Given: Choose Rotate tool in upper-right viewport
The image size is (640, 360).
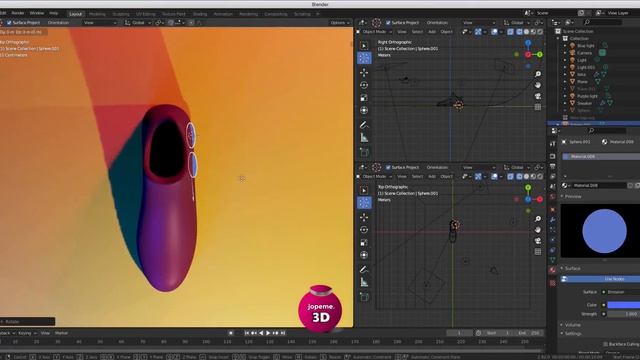Looking at the screenshot, I should (x=364, y=85).
